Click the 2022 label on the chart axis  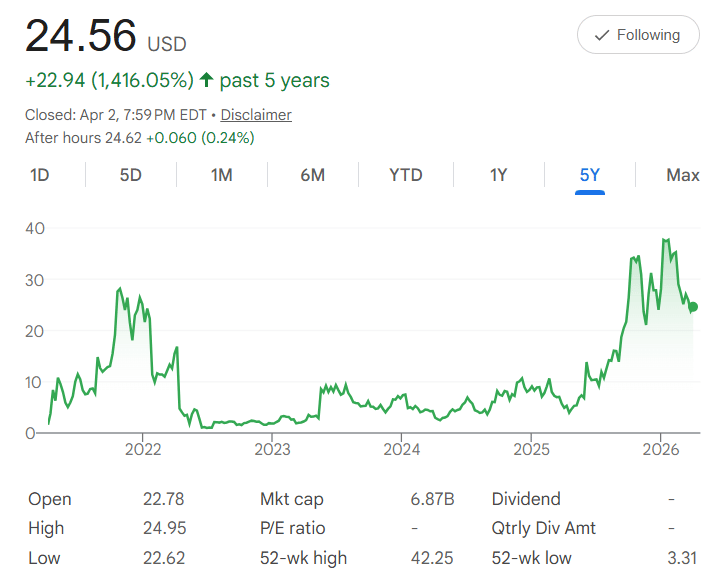point(143,449)
